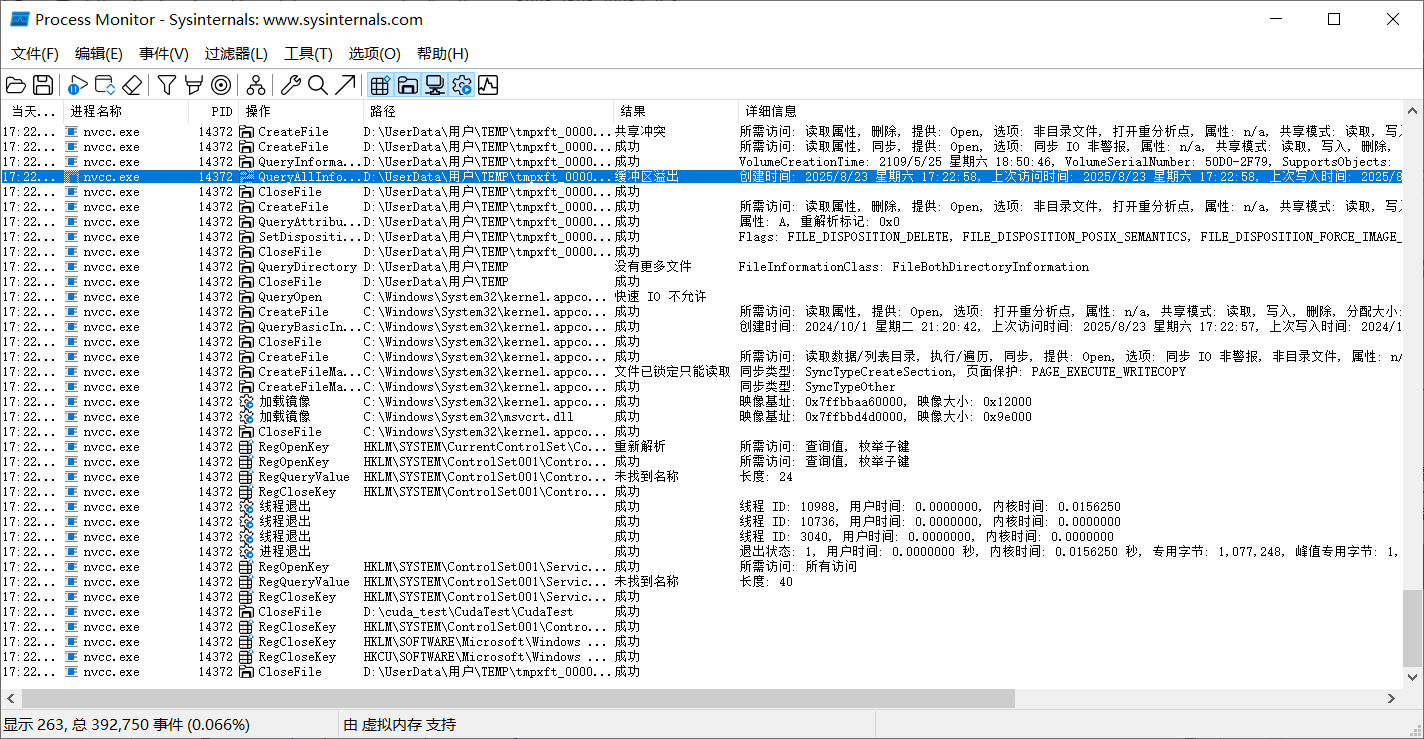Toggle show registry activity
1424x739 pixels.
pos(380,85)
